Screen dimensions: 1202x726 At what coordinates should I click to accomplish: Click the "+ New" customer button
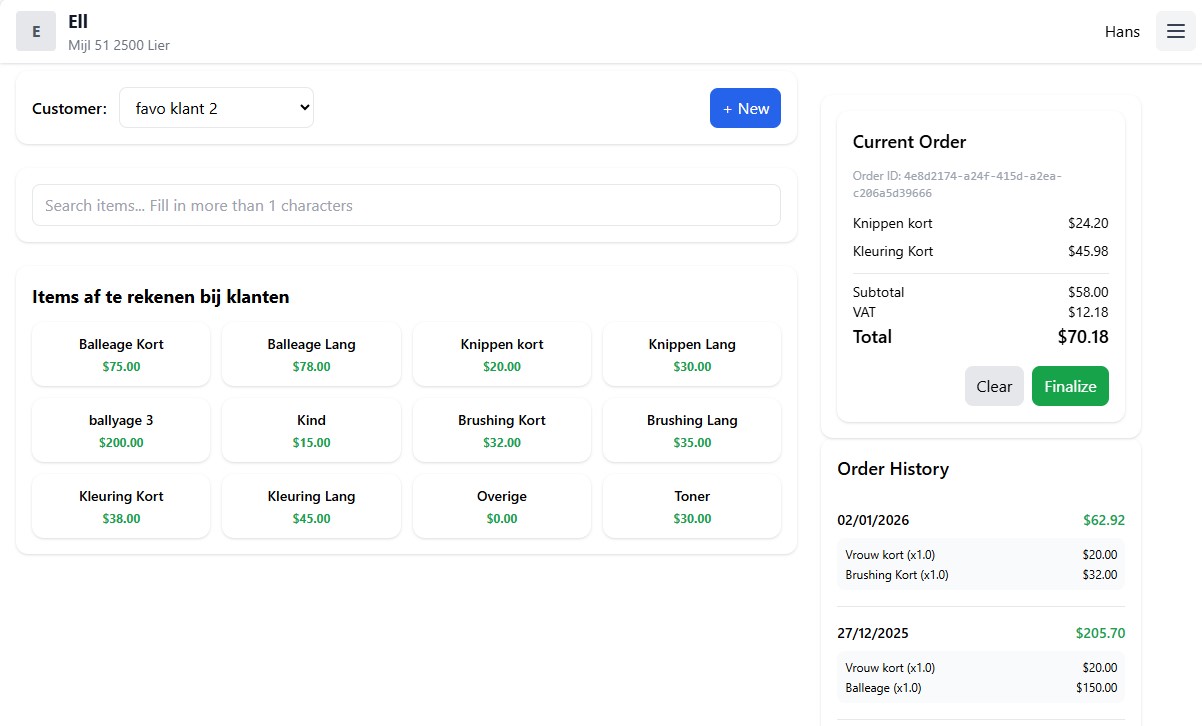coord(745,108)
